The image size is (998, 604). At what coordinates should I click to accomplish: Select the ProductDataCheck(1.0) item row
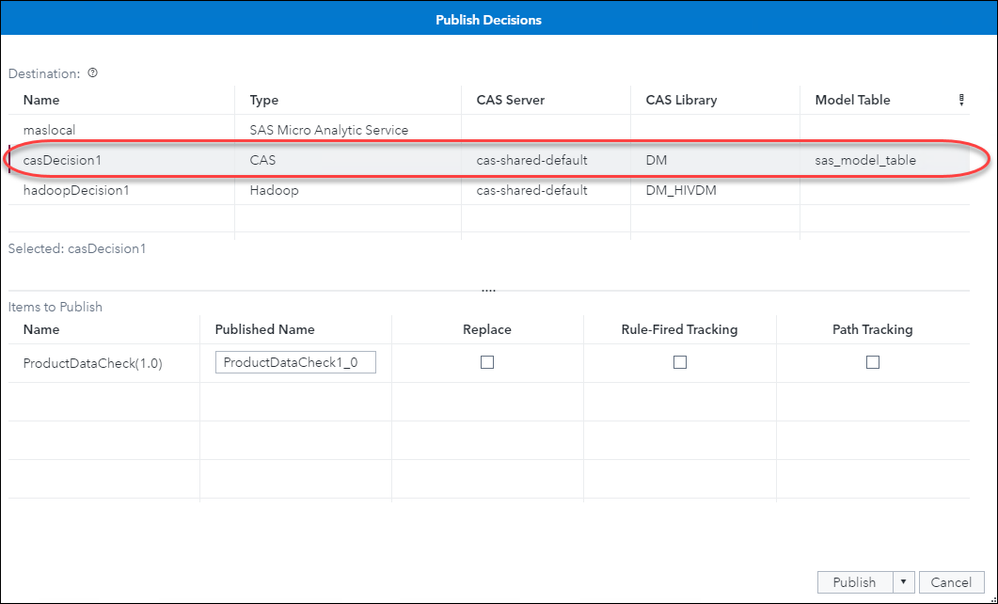pyautogui.click(x=92, y=363)
